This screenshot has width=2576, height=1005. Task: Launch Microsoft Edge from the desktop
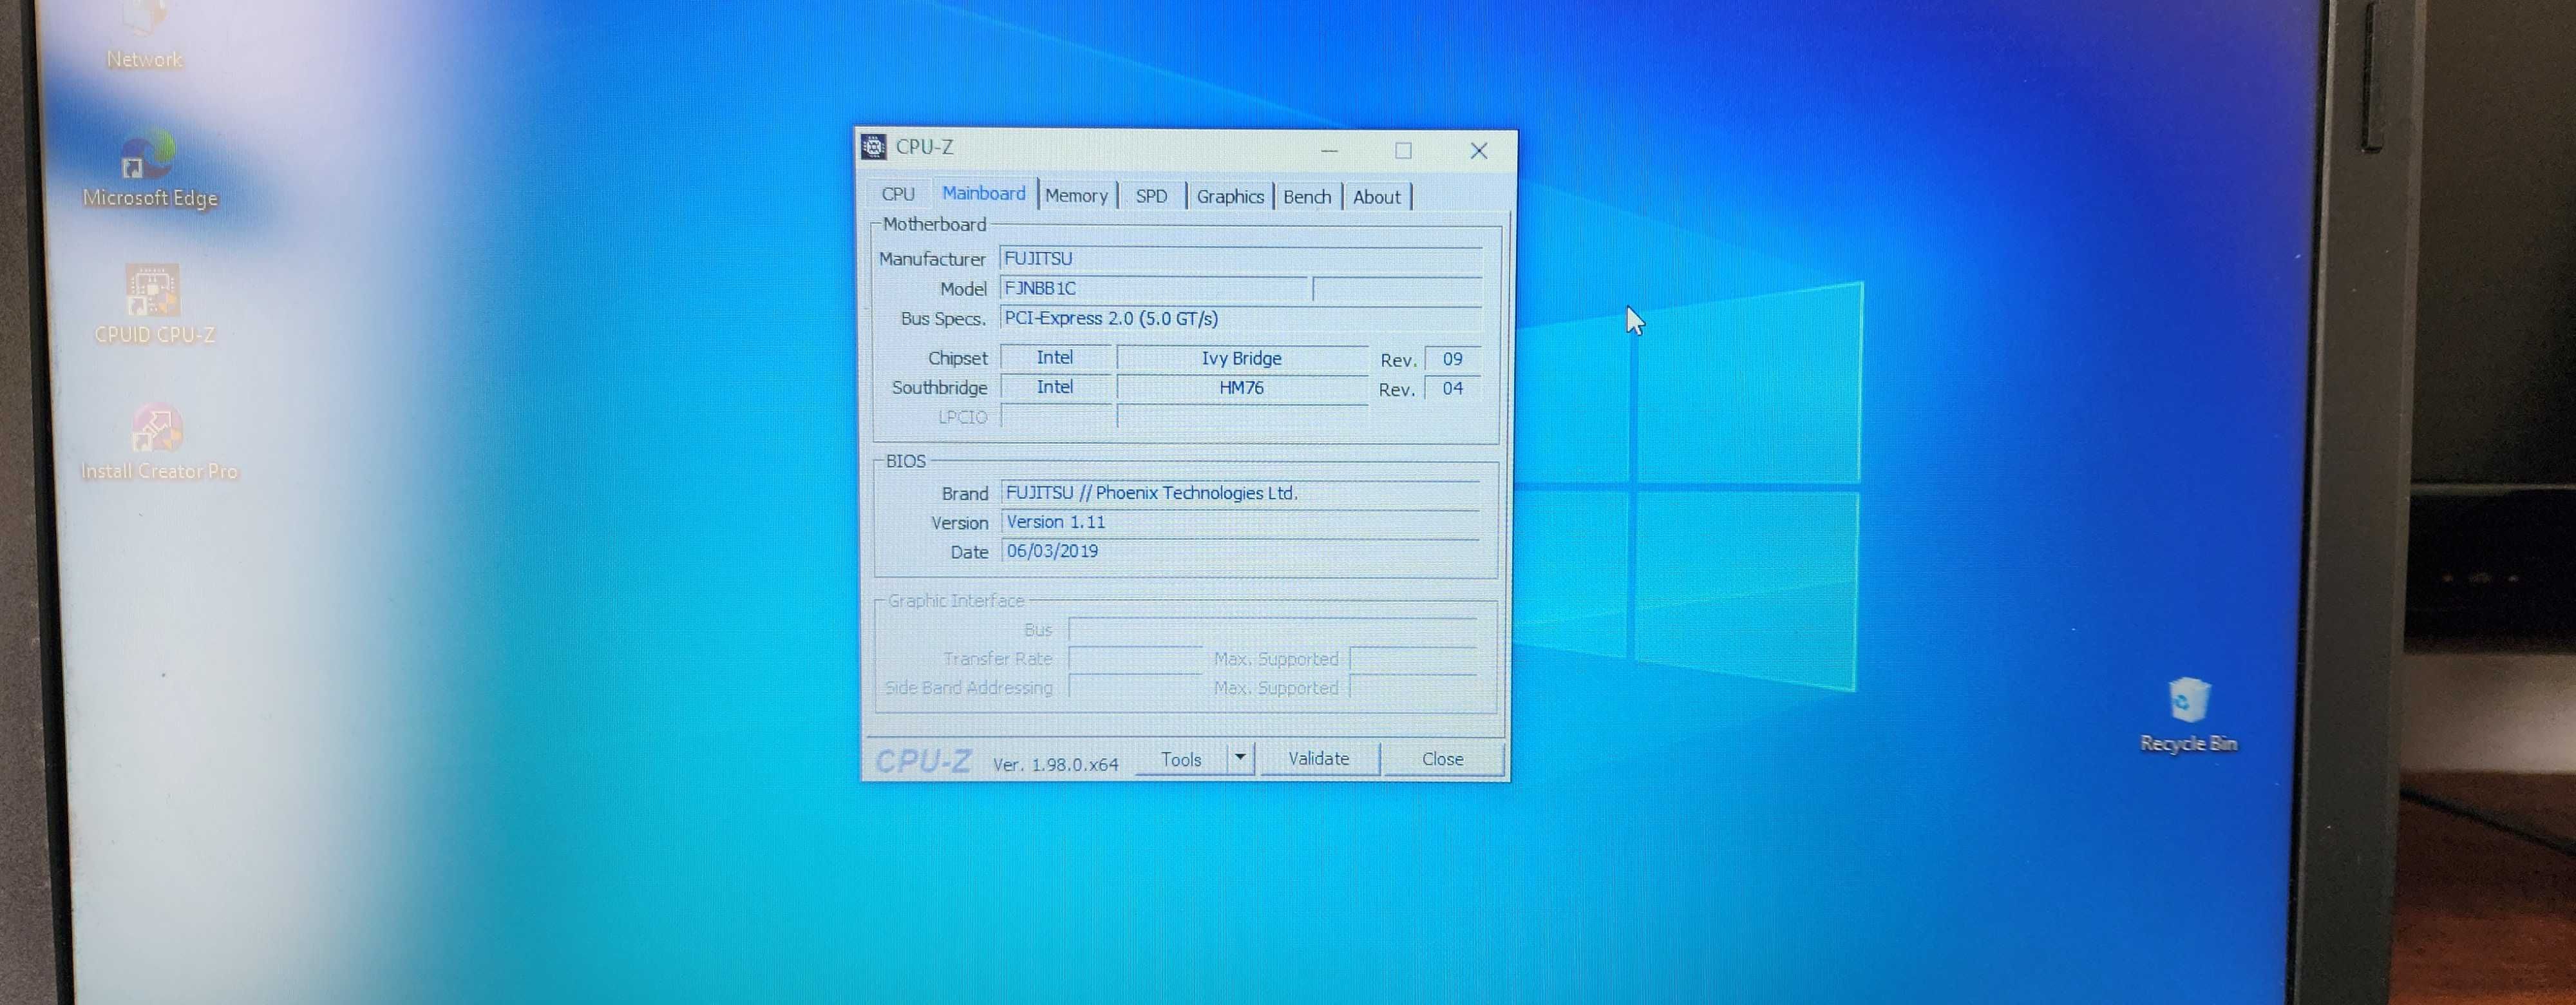coord(150,169)
